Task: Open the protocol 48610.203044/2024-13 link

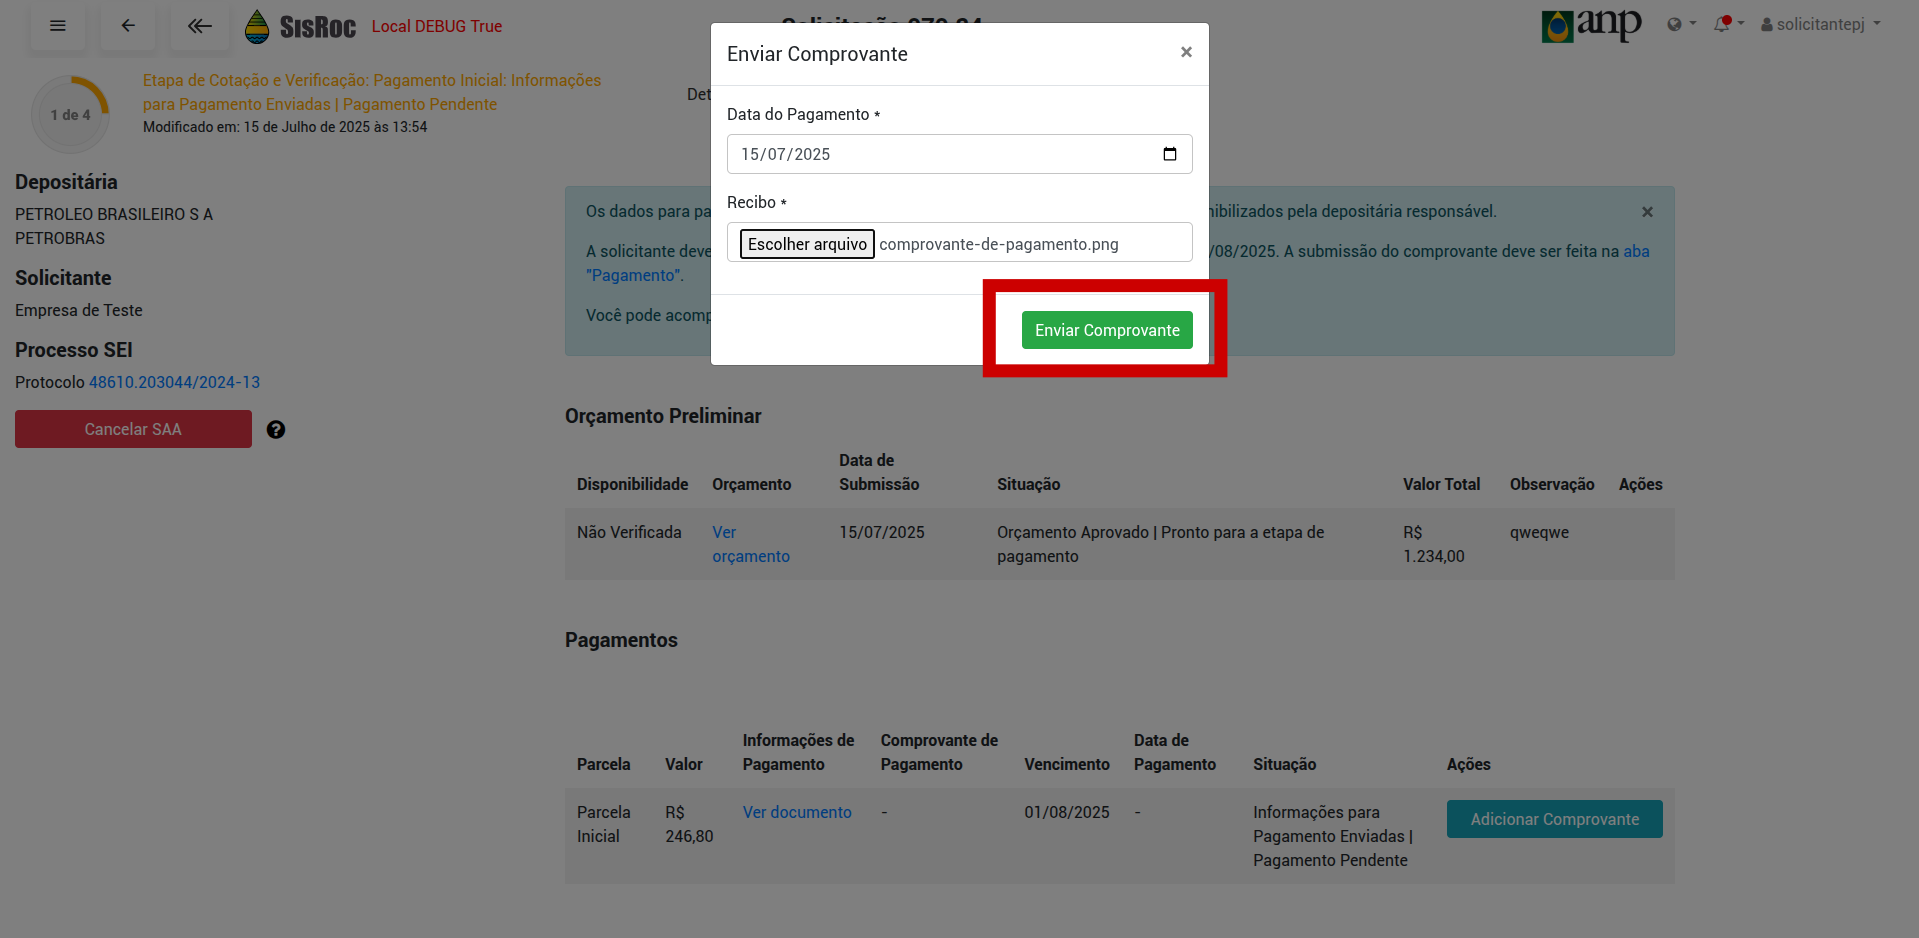Action: tap(174, 382)
